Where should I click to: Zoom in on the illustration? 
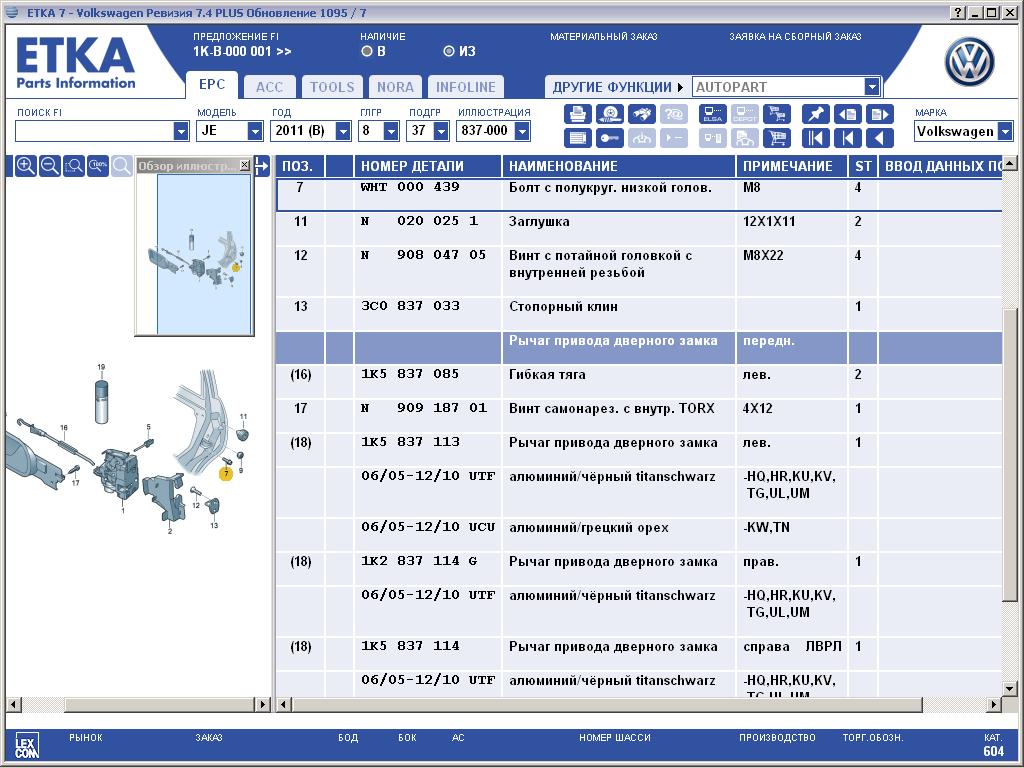point(25,166)
